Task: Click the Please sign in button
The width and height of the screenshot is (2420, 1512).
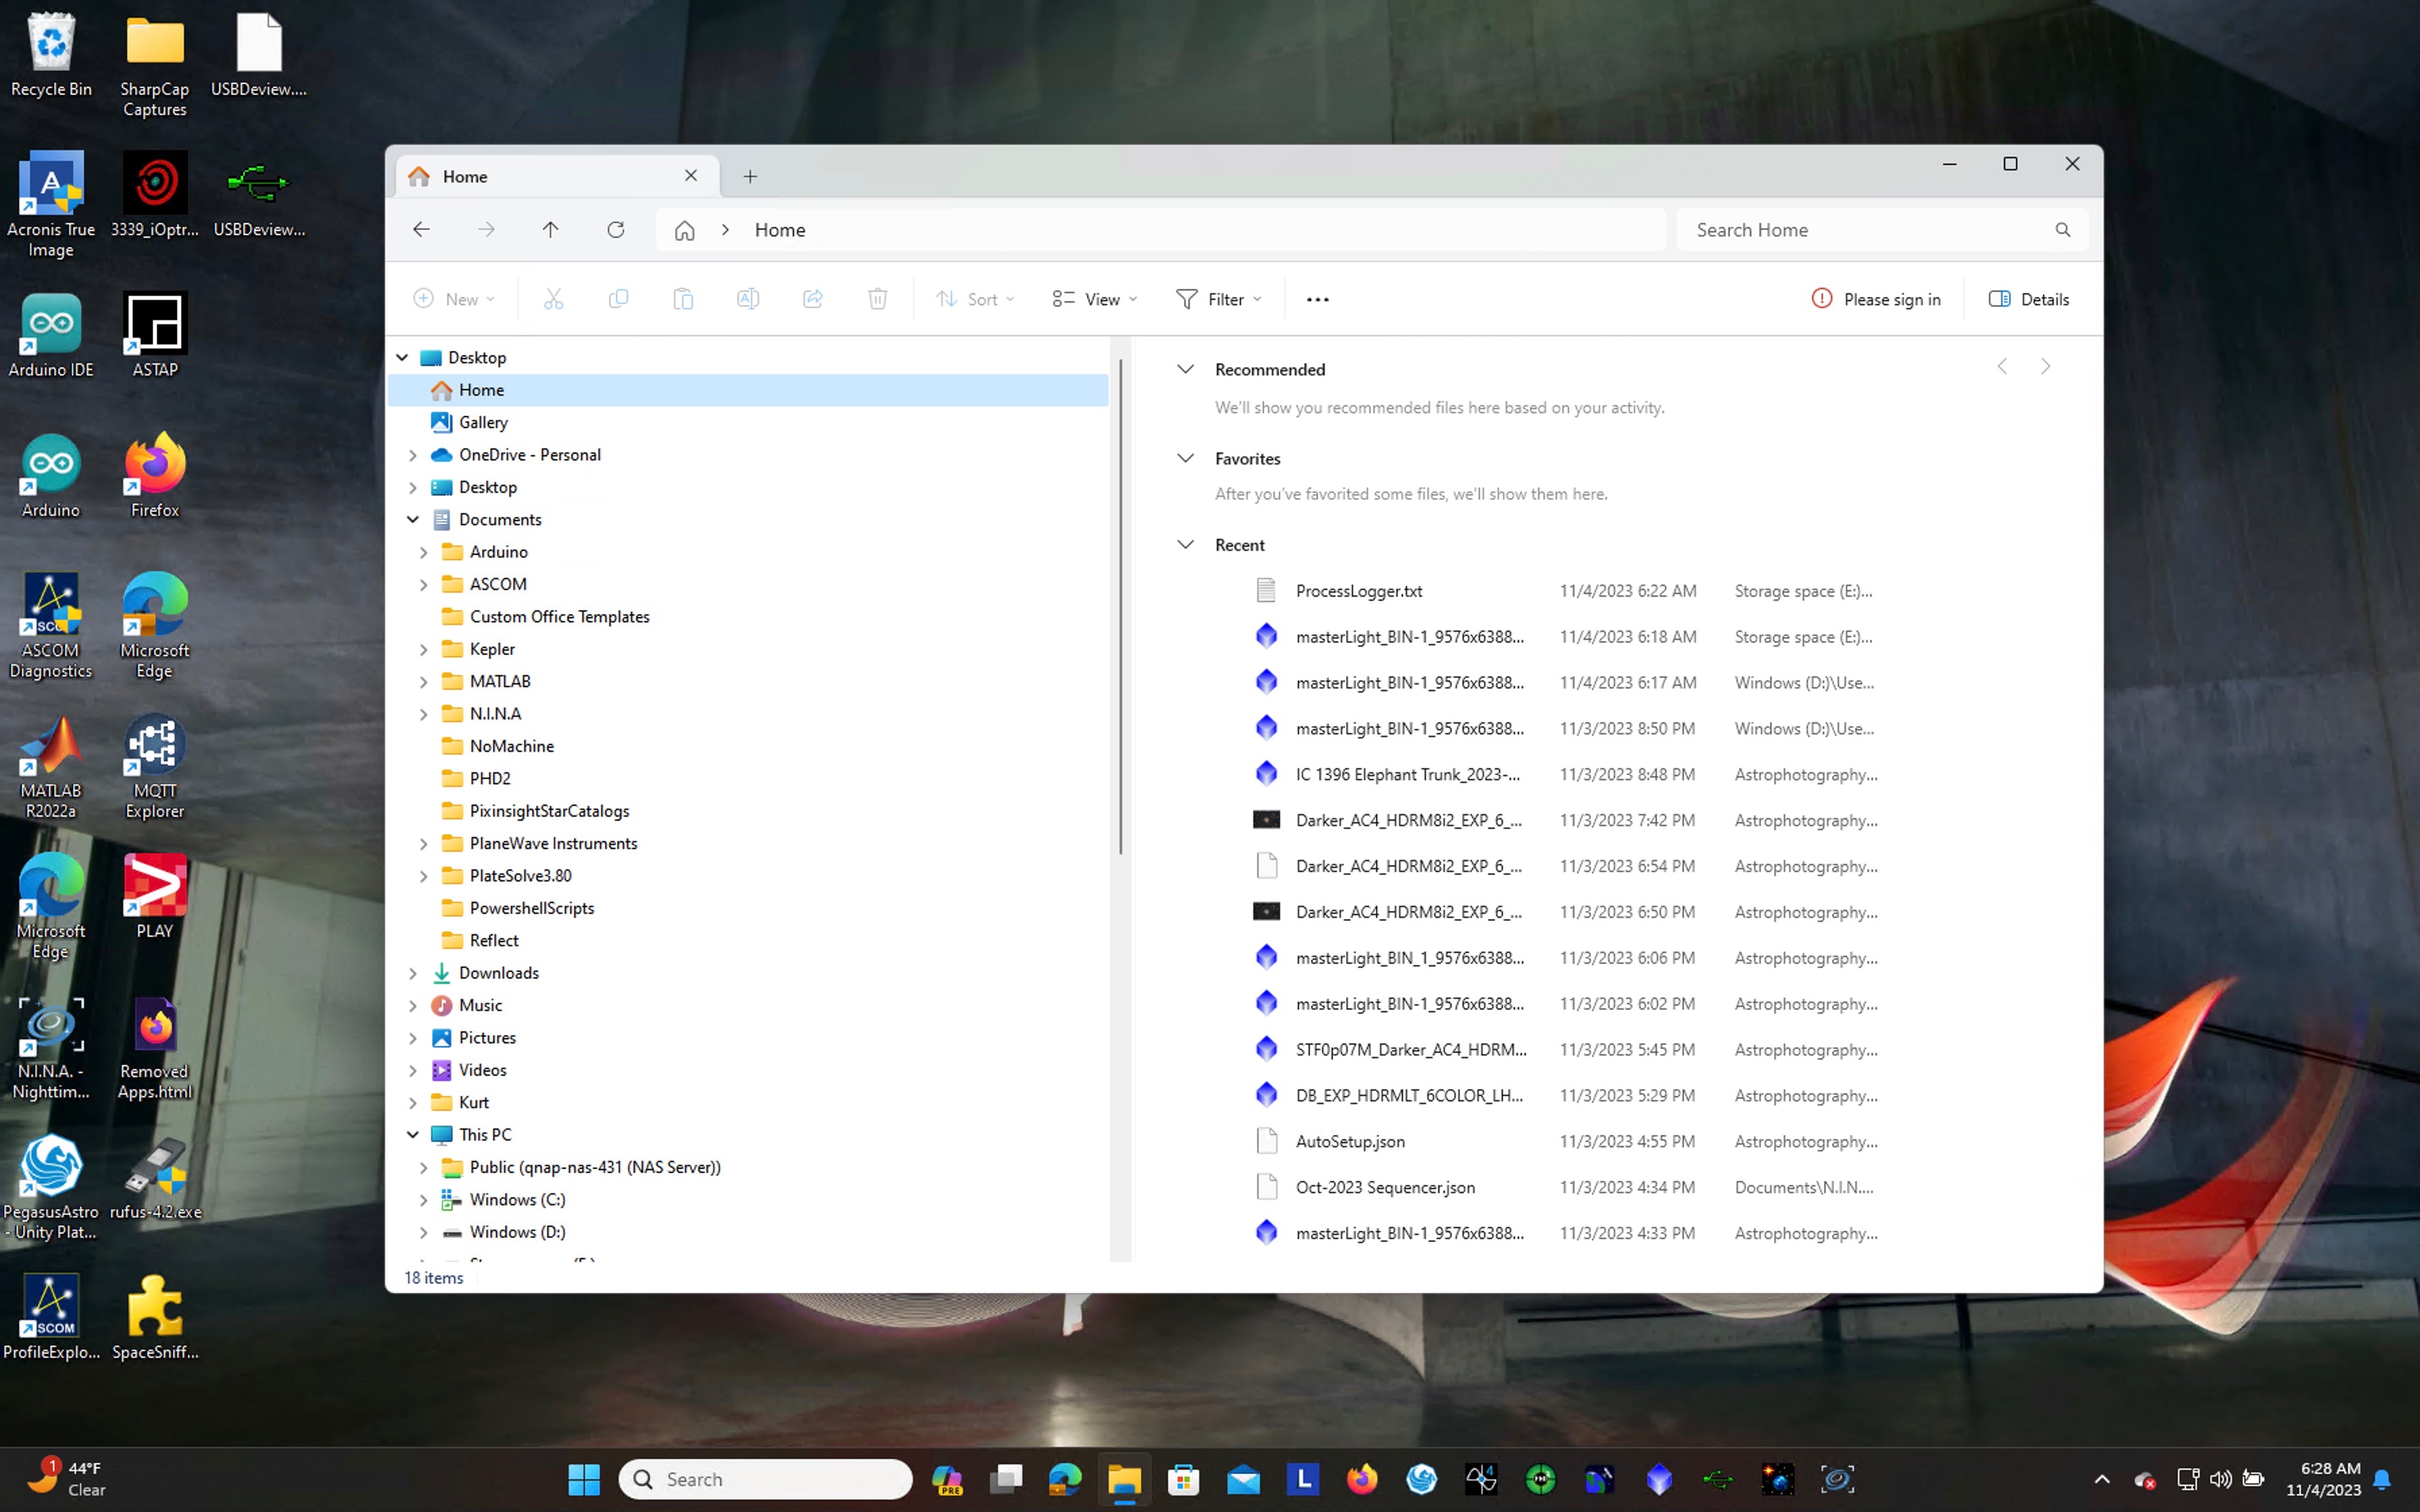Action: pos(1876,299)
